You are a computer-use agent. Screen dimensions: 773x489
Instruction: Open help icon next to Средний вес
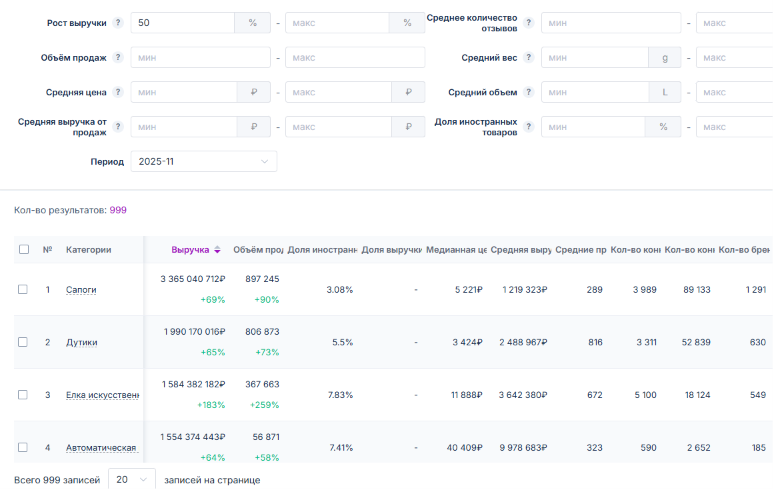pyautogui.click(x=528, y=57)
